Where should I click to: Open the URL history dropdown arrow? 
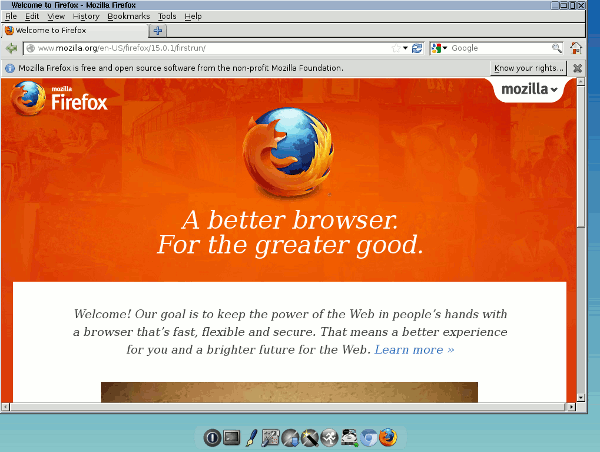[x=405, y=48]
